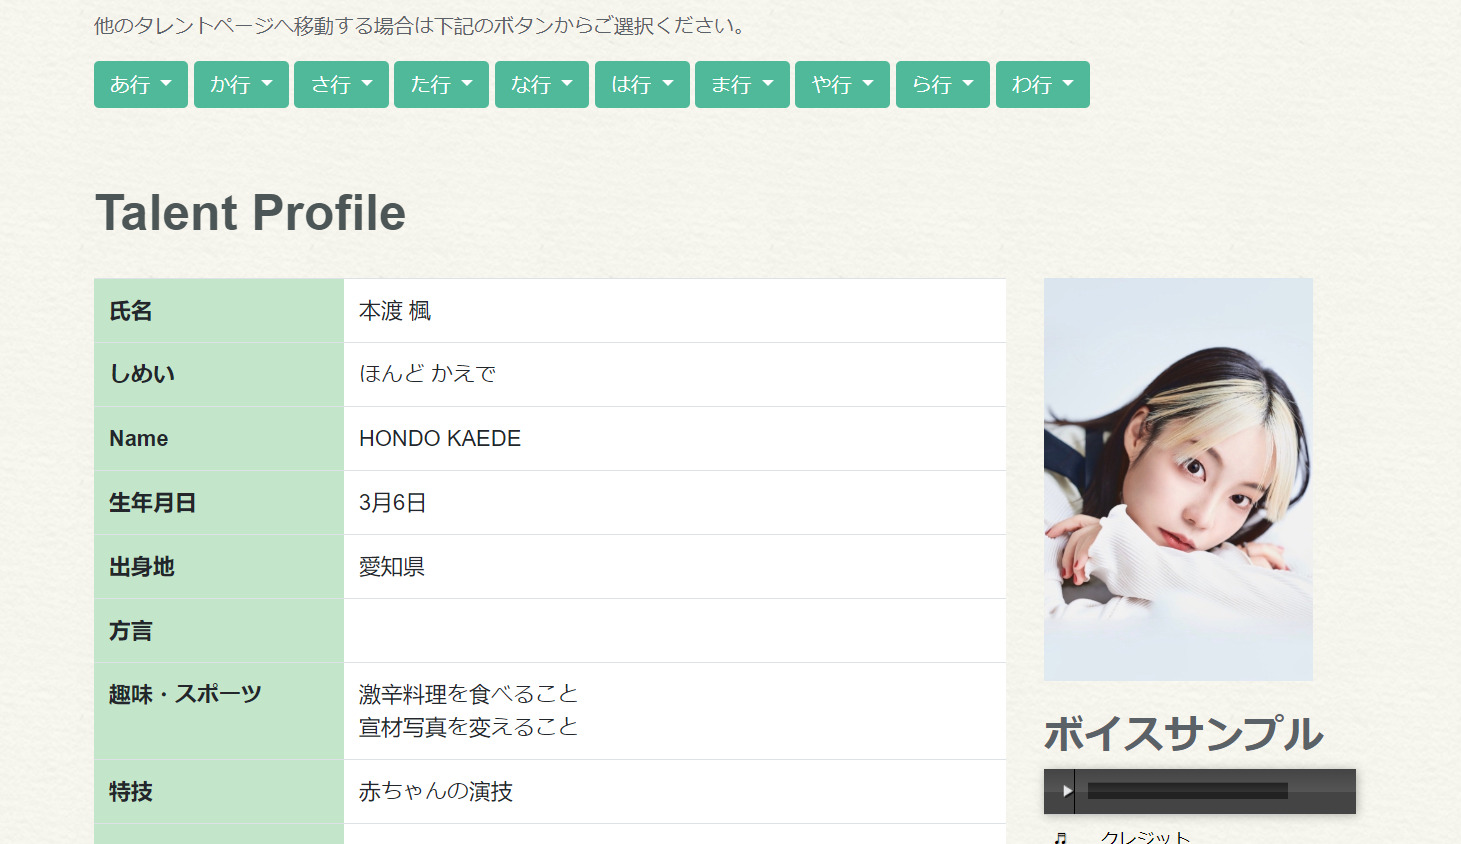
Task: Click the Talent Profile heading
Action: pyautogui.click(x=250, y=213)
